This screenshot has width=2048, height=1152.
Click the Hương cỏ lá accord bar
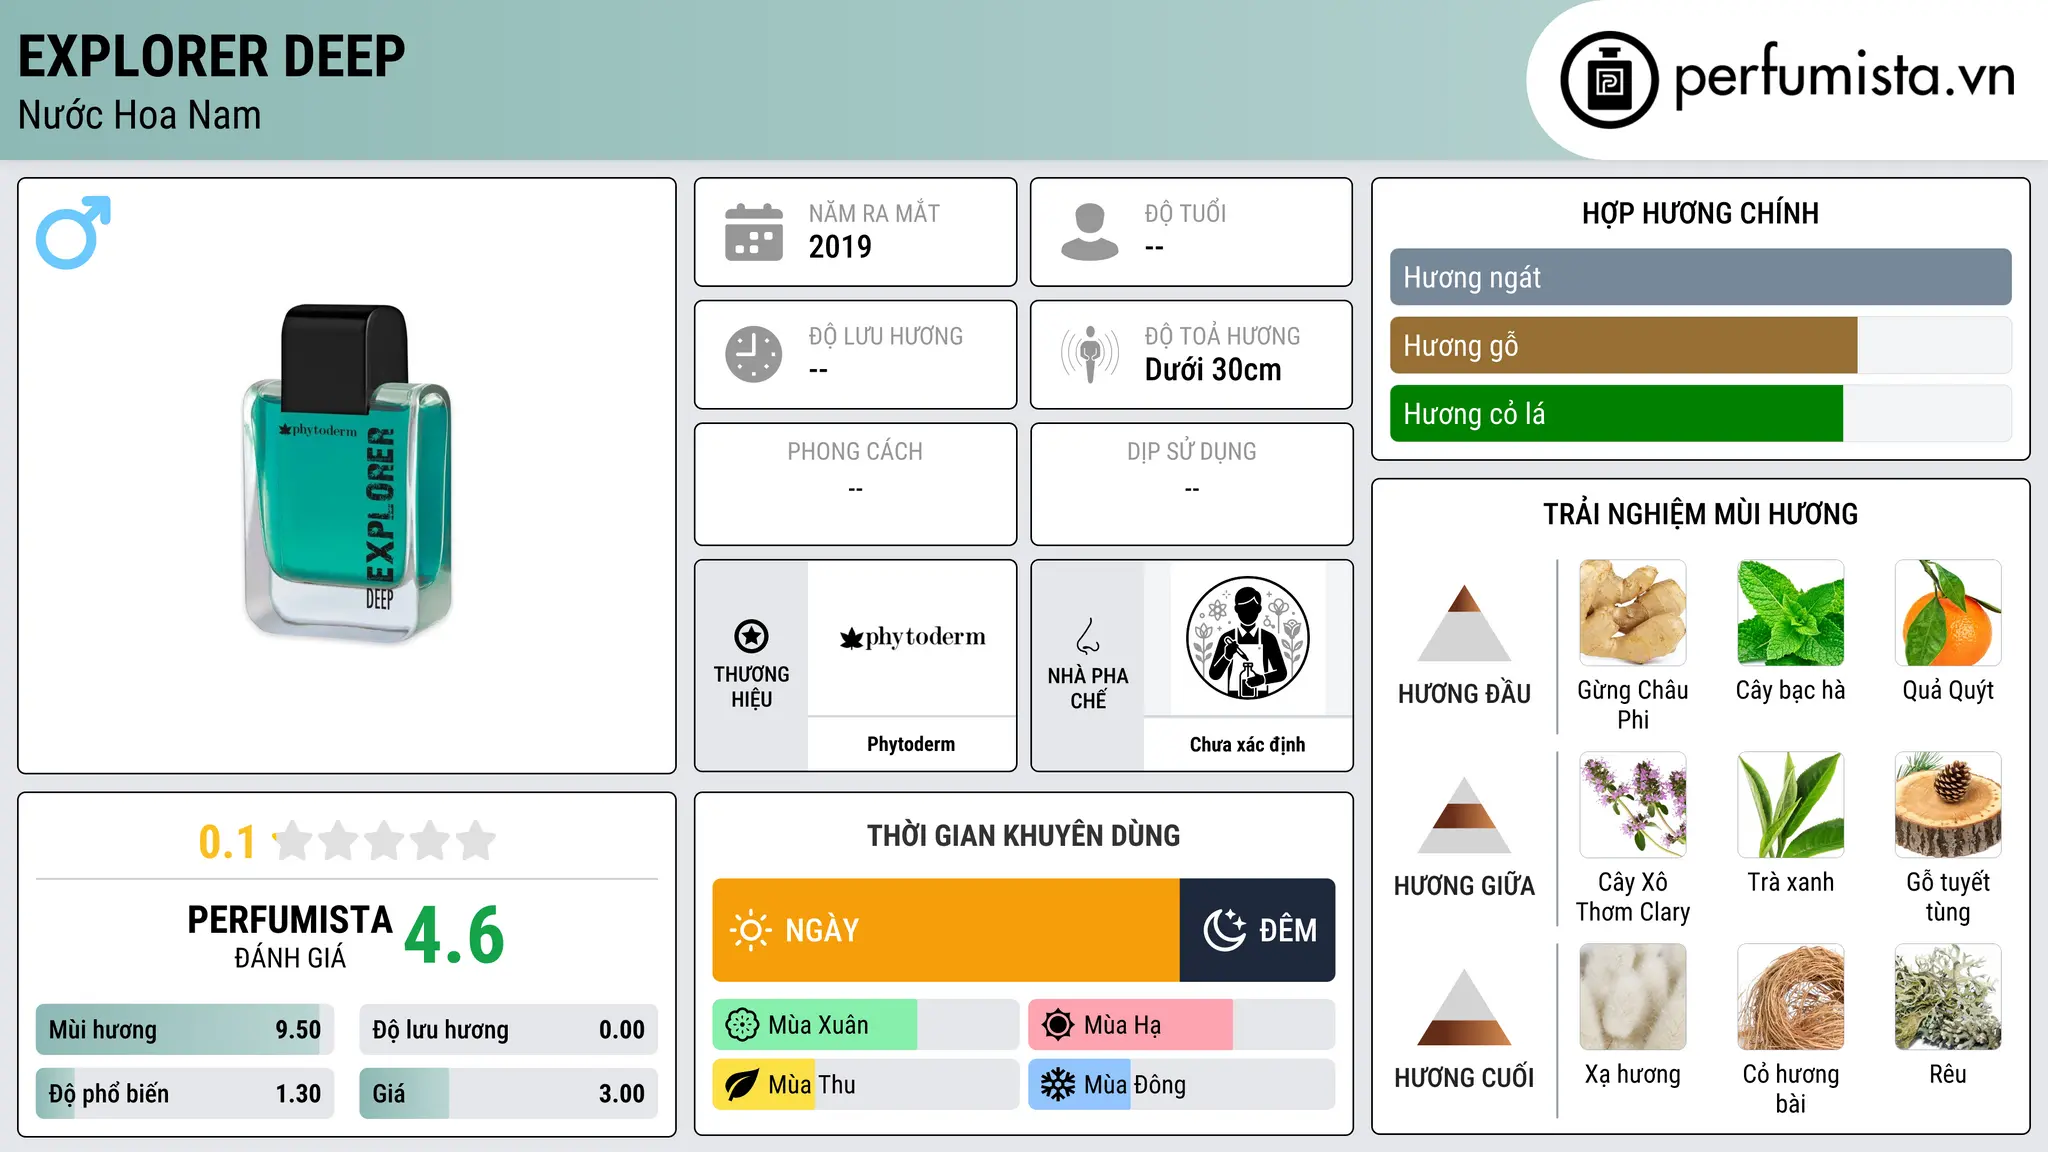[1700, 413]
